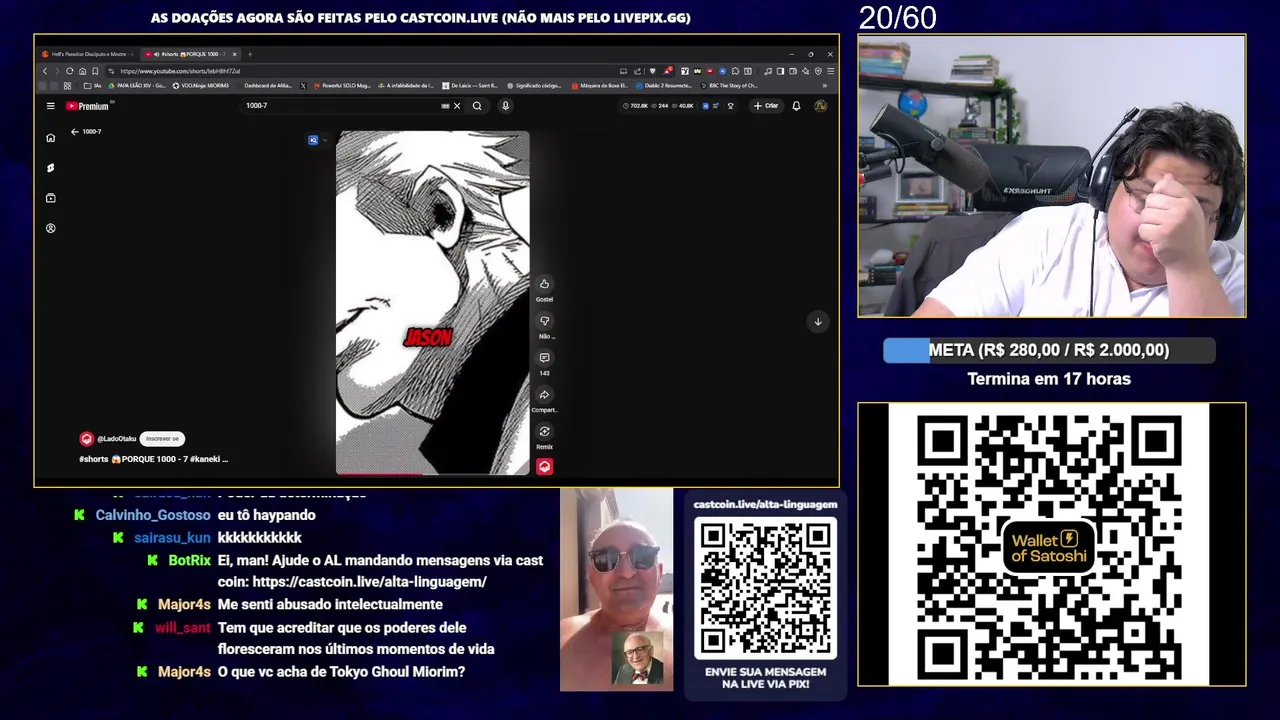Viewport: 1280px width, 720px height.
Task: Open Shorts in YouTube sidebar
Action: click(50, 168)
